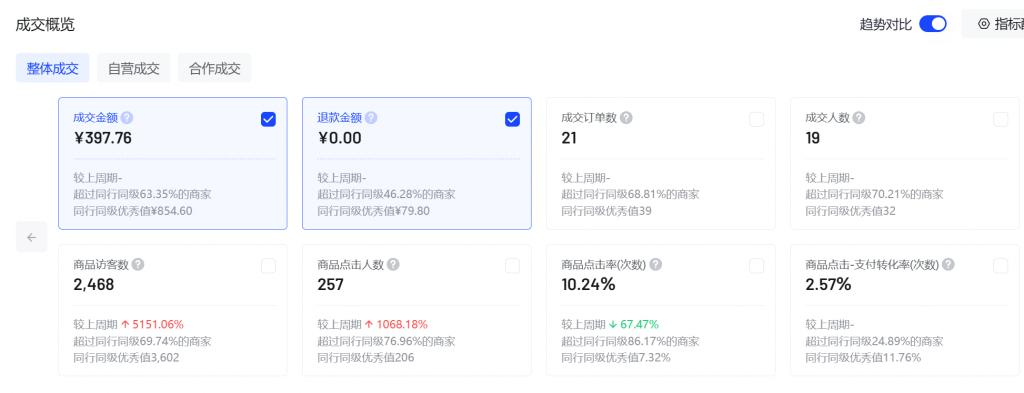
Task: Check the 成交订单数 checkbox
Action: click(x=756, y=119)
